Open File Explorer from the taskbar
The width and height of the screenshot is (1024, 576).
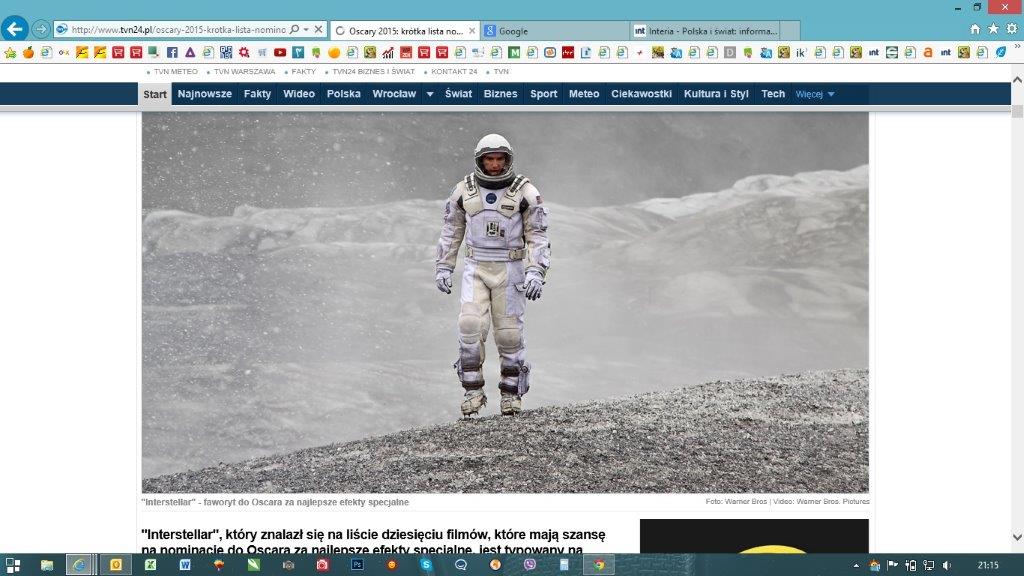(x=47, y=565)
